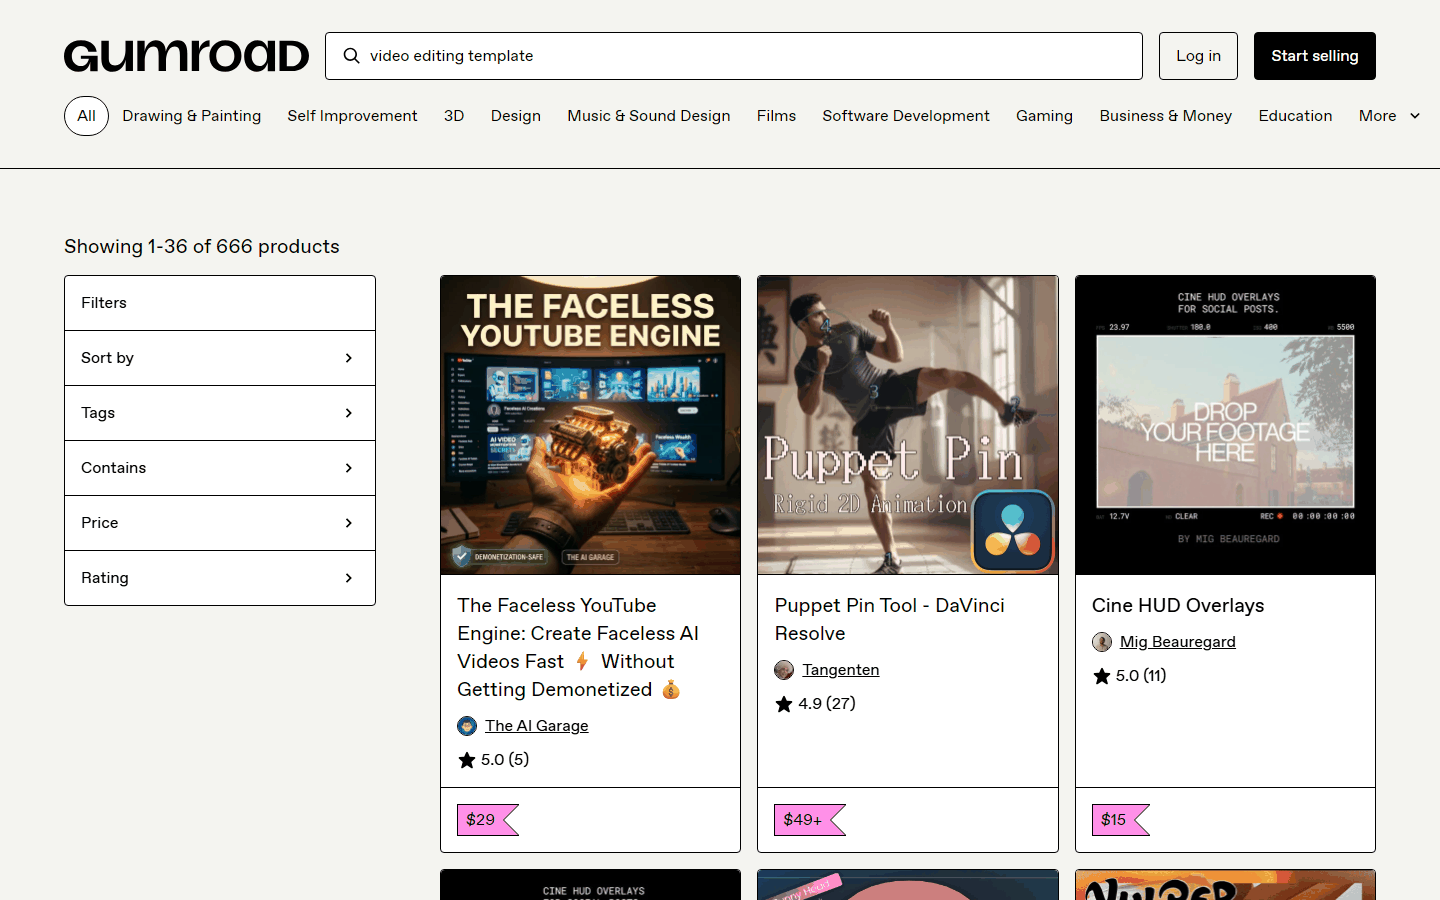This screenshot has width=1440, height=900.
Task: Open Software Development category
Action: 906,116
